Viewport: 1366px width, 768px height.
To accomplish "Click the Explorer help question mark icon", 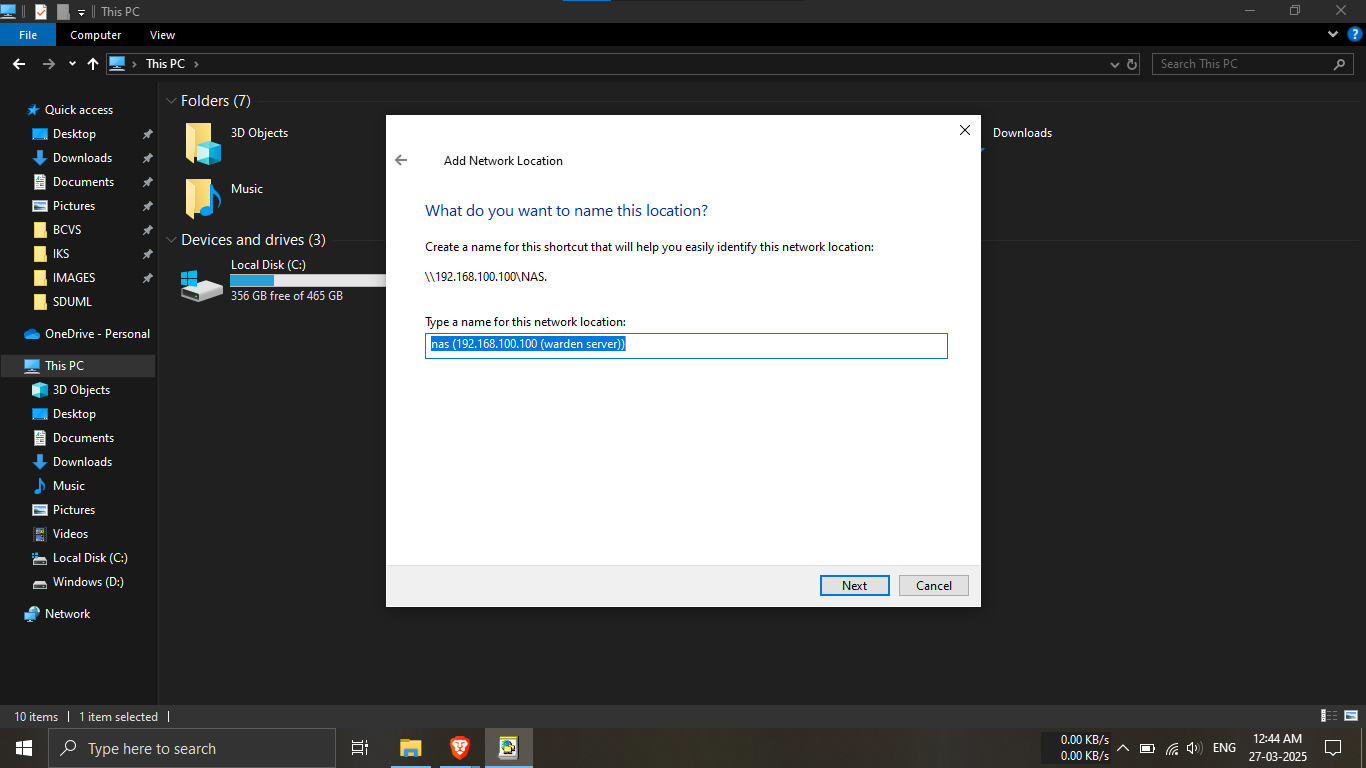I will 1355,34.
